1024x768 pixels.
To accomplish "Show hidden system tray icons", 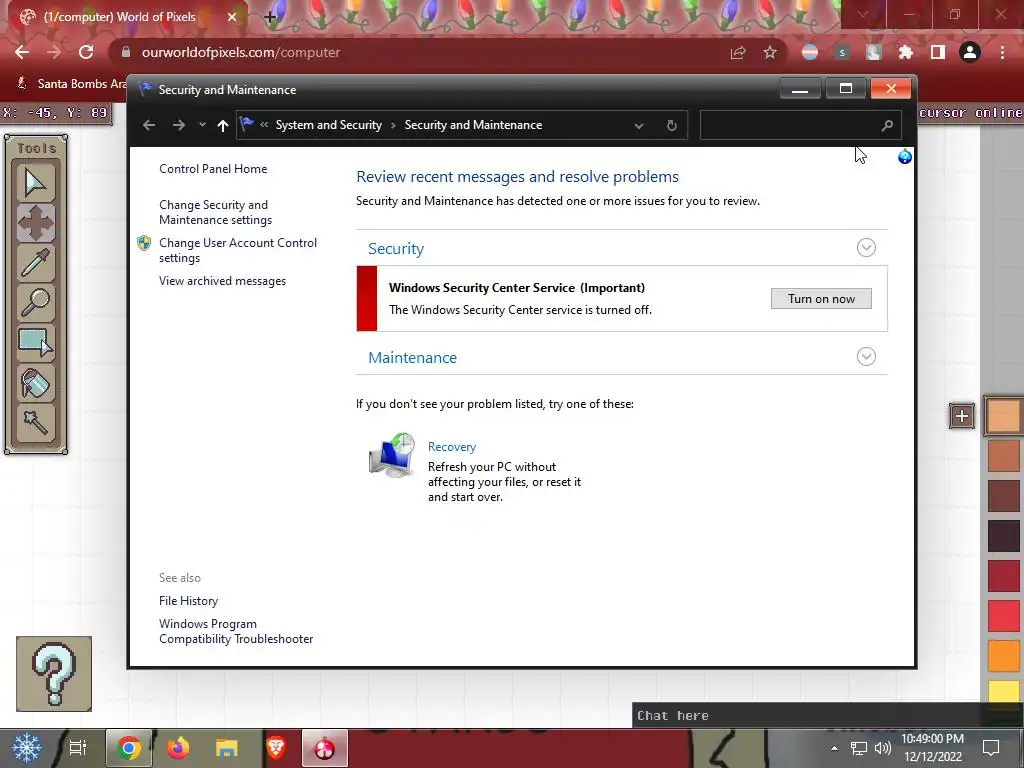I will pyautogui.click(x=834, y=748).
